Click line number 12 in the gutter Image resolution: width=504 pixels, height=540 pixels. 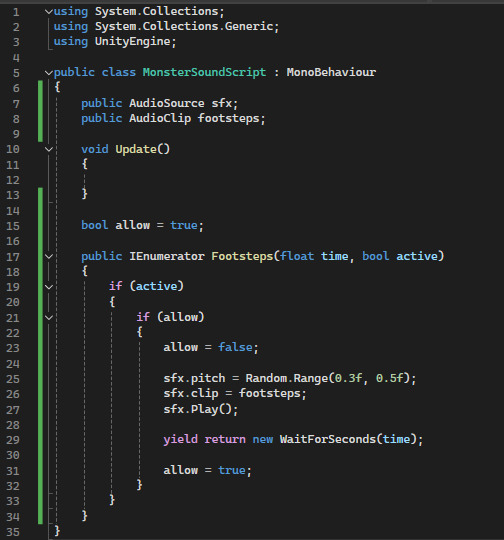coord(13,180)
